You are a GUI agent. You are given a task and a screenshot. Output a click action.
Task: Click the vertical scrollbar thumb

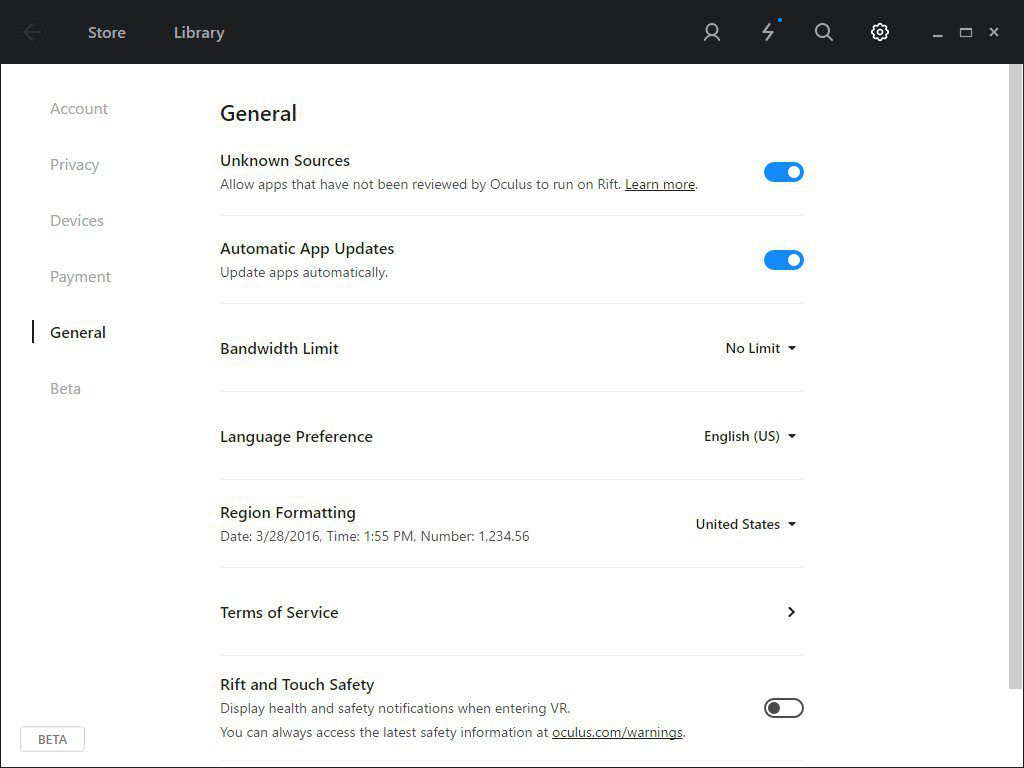click(1016, 376)
